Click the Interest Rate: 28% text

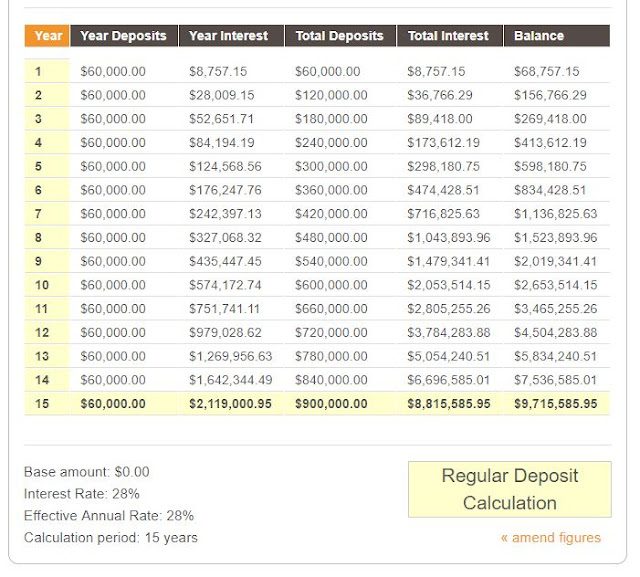81,493
